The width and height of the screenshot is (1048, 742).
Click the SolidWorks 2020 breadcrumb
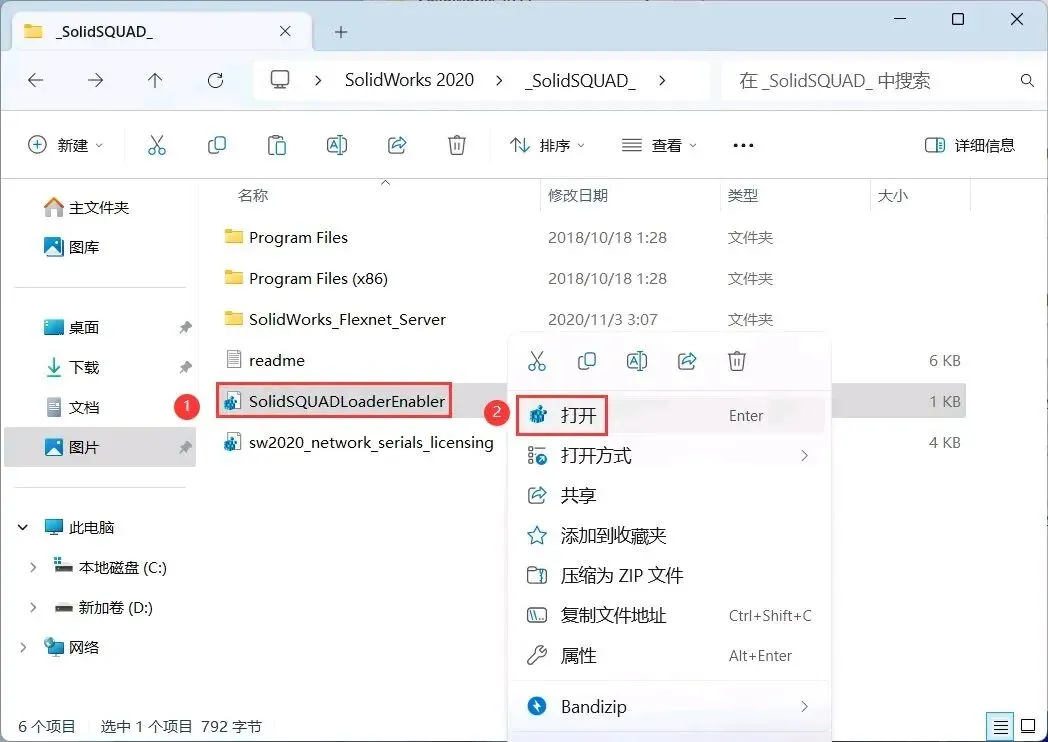pos(409,80)
